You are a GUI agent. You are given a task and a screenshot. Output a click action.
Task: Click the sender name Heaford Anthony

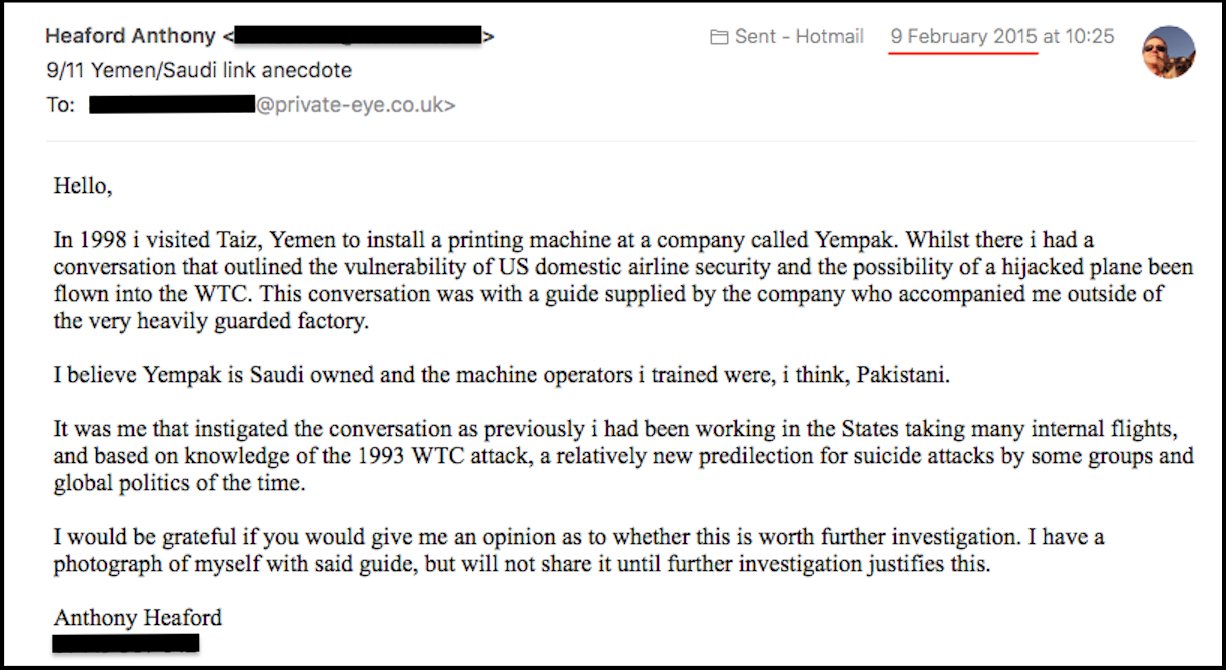(130, 37)
